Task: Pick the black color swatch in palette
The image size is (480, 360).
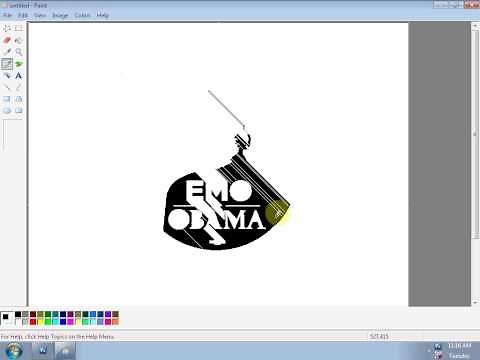Action: click(x=18, y=314)
